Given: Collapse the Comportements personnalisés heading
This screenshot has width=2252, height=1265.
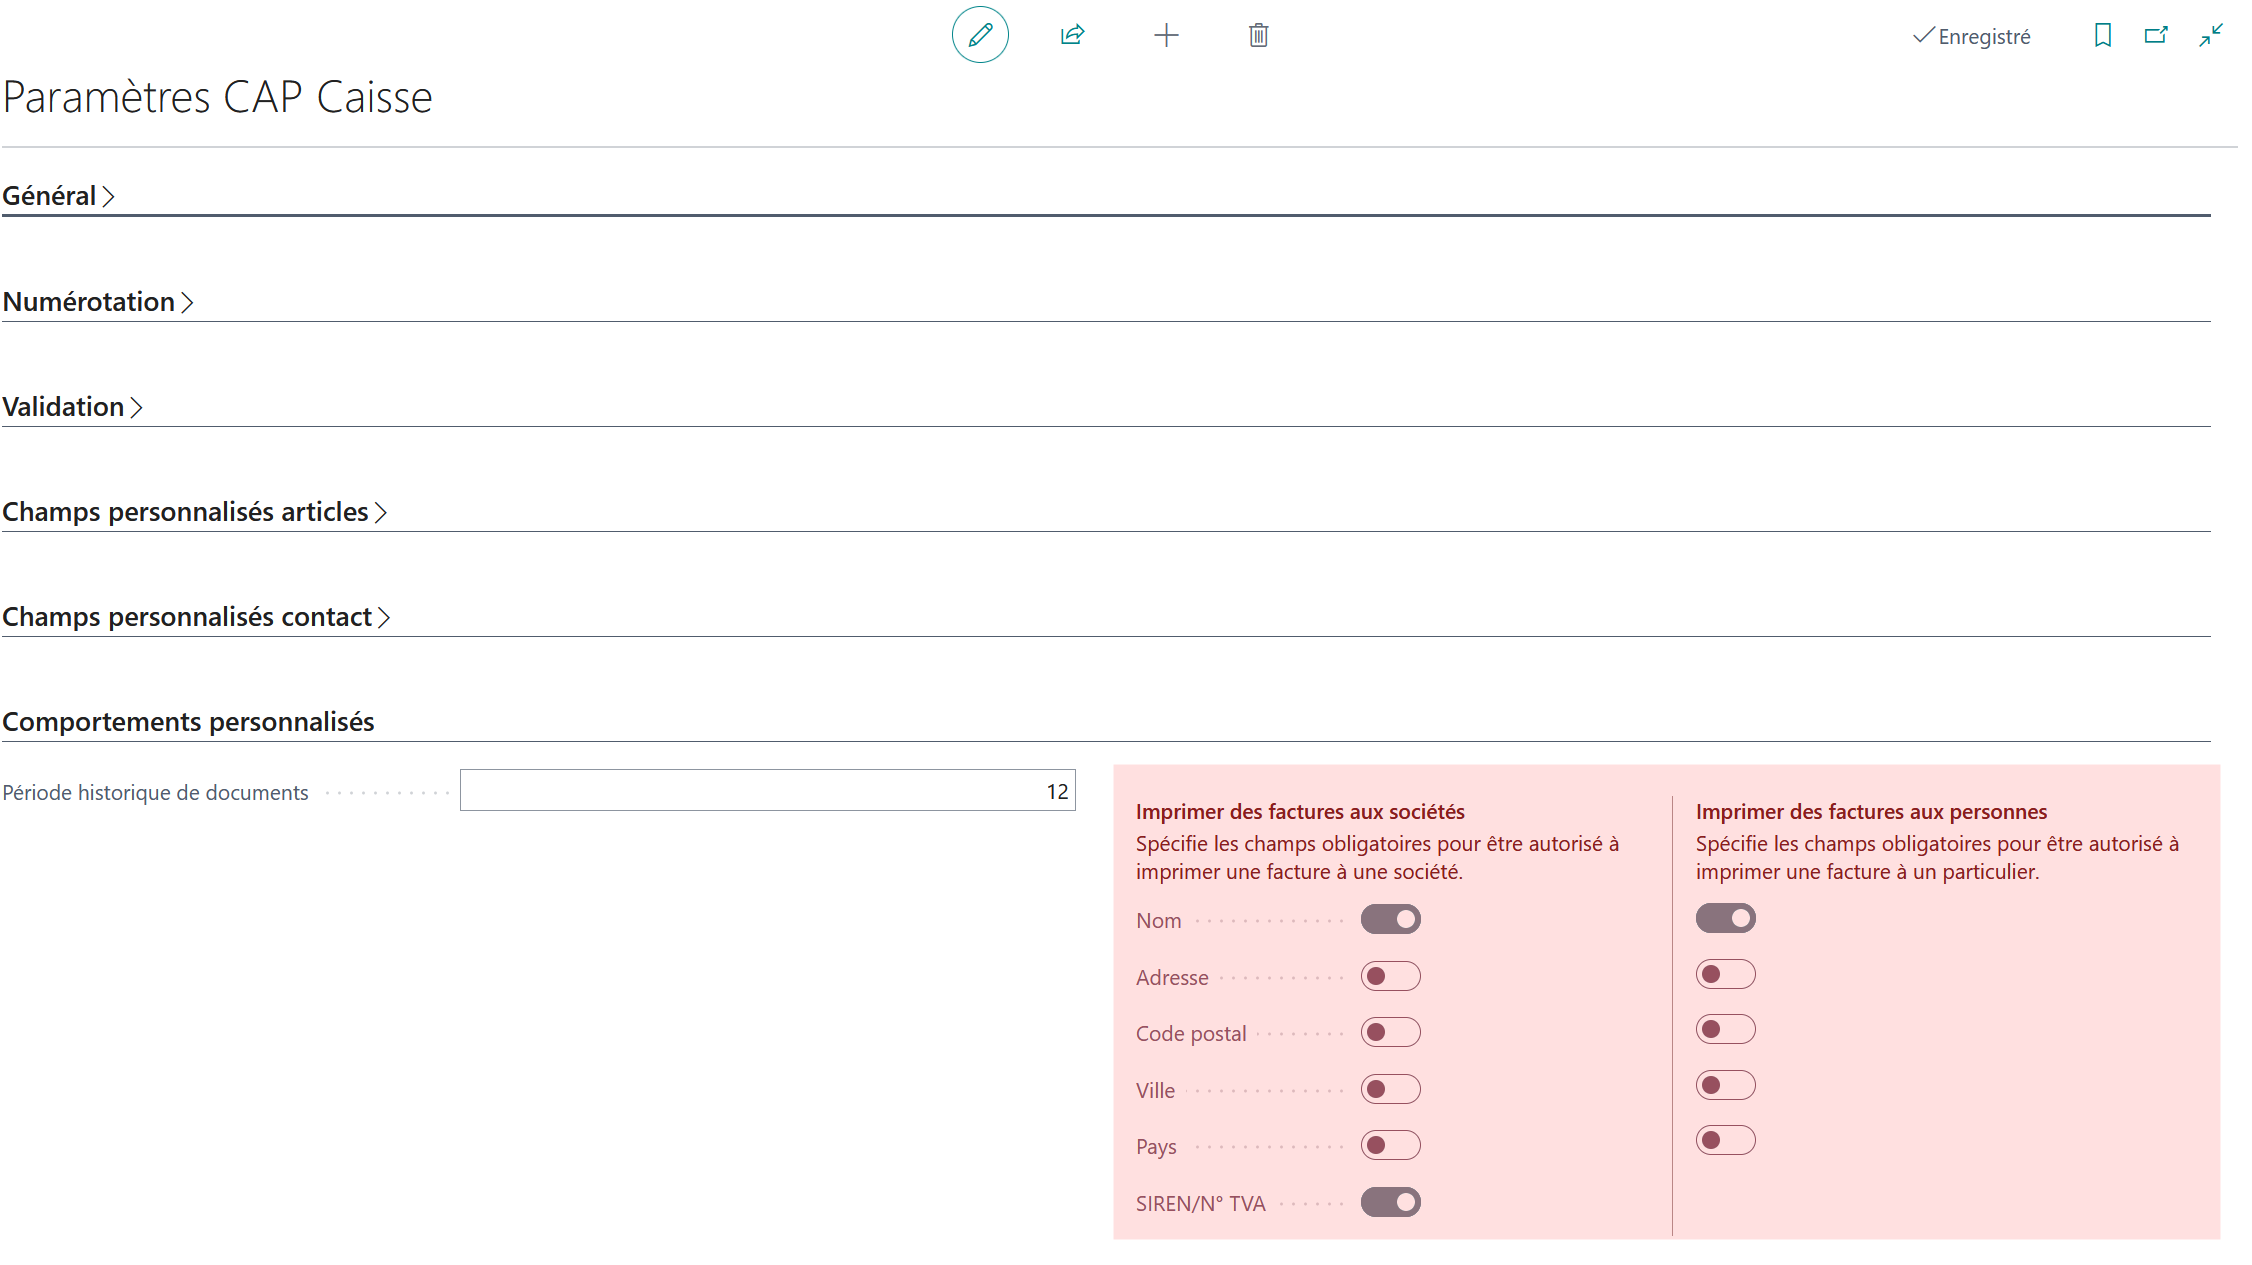Looking at the screenshot, I should pos(188,722).
